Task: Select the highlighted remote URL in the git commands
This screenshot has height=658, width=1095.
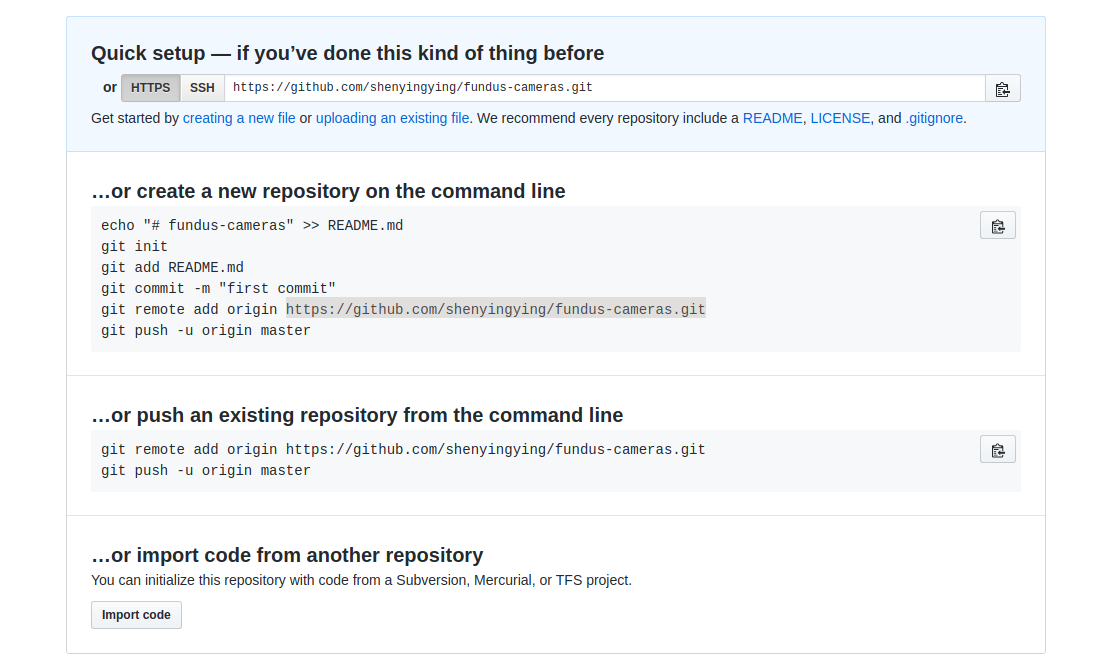Action: pos(495,309)
